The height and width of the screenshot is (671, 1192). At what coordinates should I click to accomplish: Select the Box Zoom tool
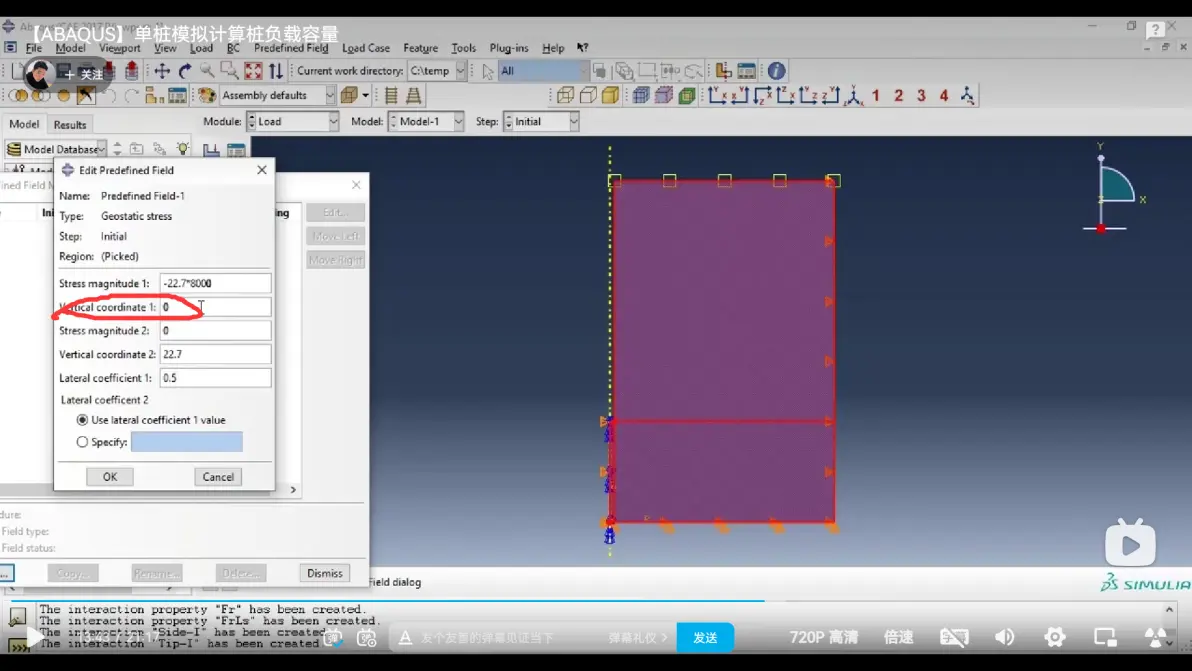click(x=230, y=71)
